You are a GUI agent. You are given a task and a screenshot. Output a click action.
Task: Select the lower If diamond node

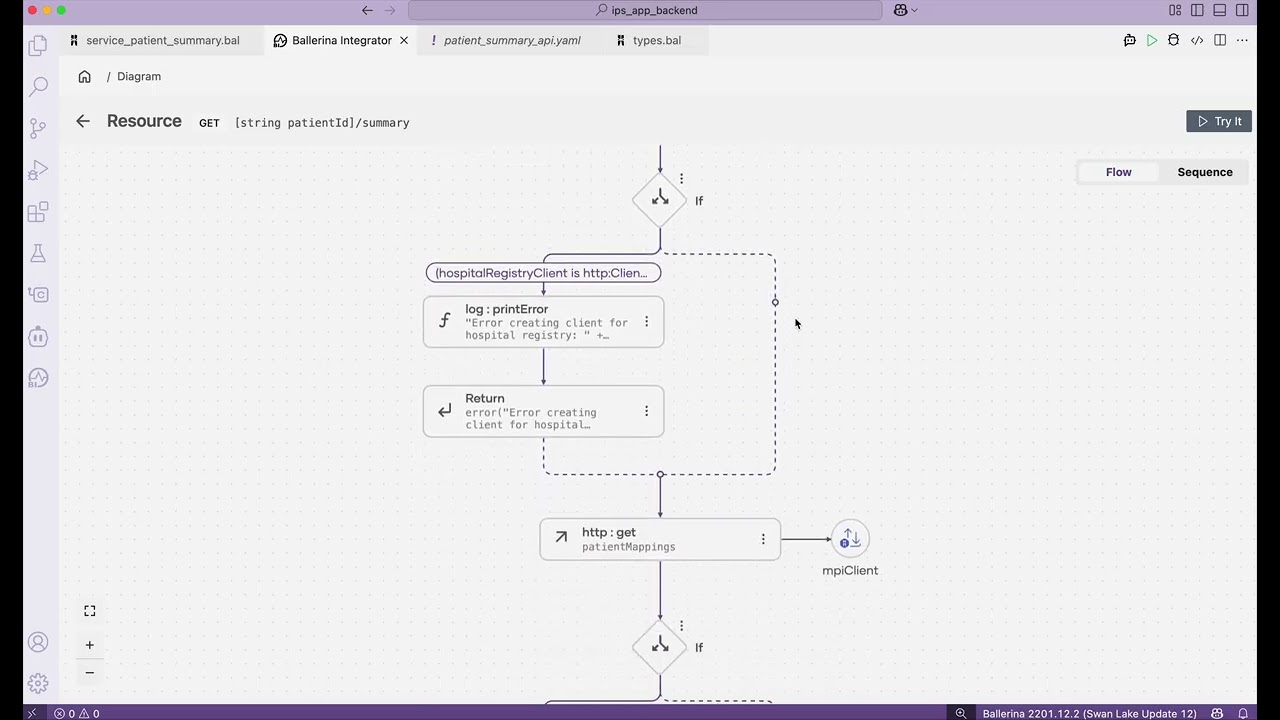pyautogui.click(x=660, y=647)
